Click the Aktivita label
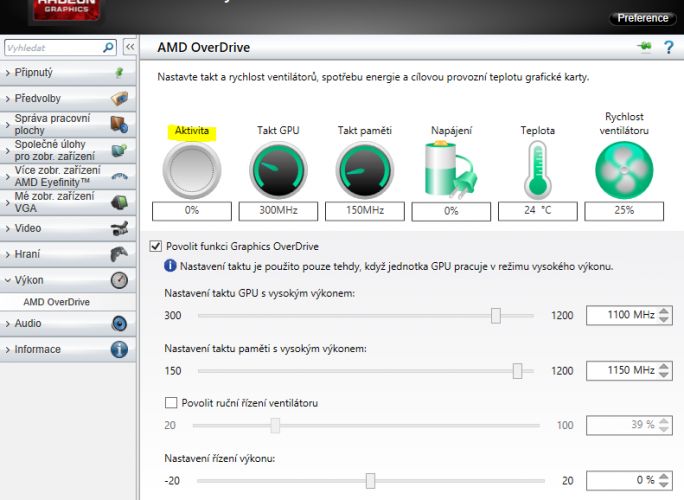 (x=192, y=130)
